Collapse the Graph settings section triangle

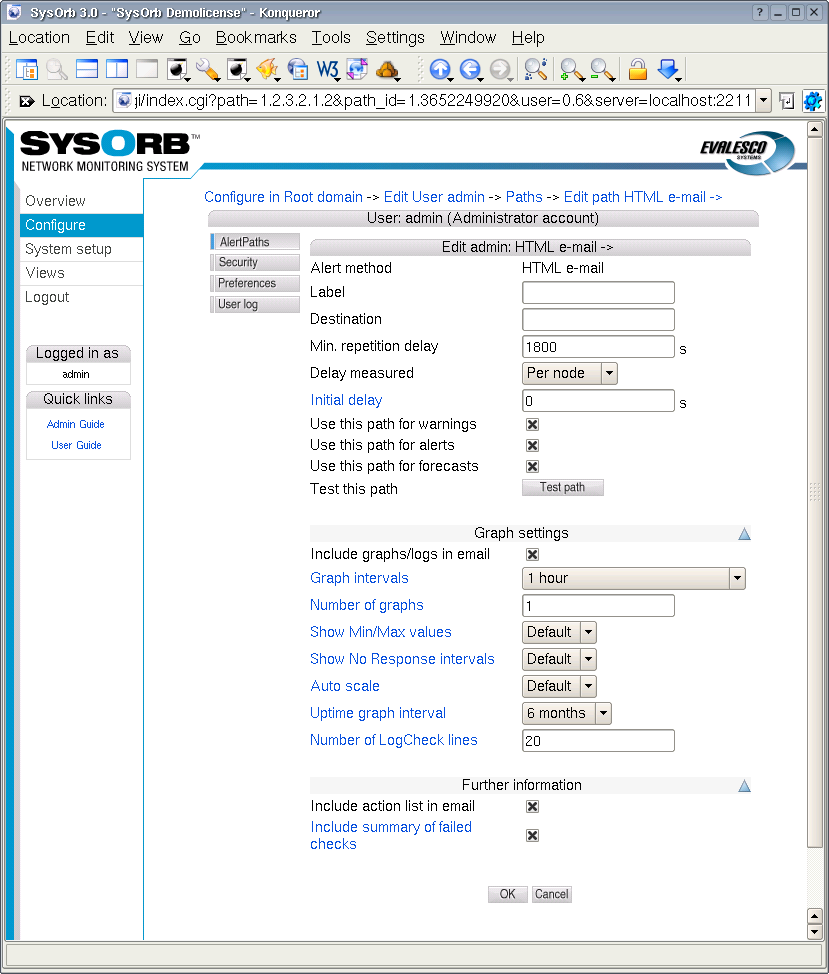coord(744,534)
